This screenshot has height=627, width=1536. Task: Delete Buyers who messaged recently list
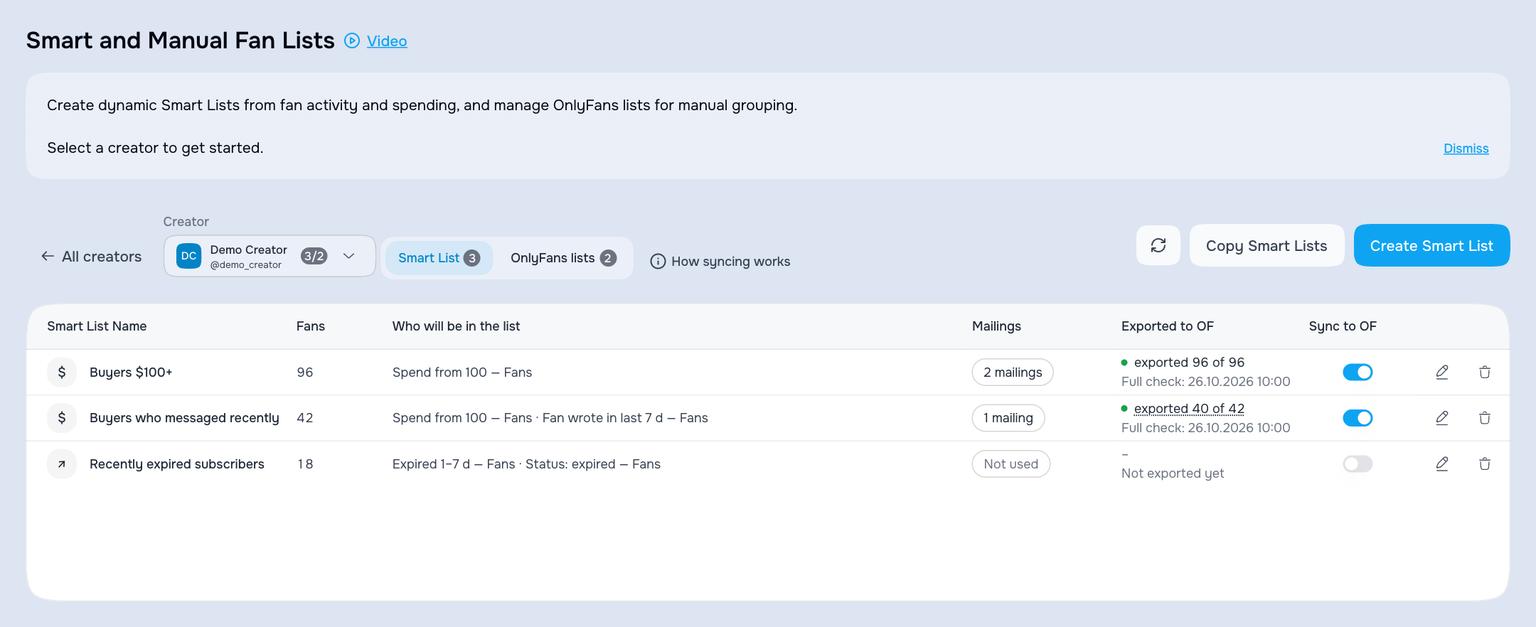pyautogui.click(x=1485, y=418)
